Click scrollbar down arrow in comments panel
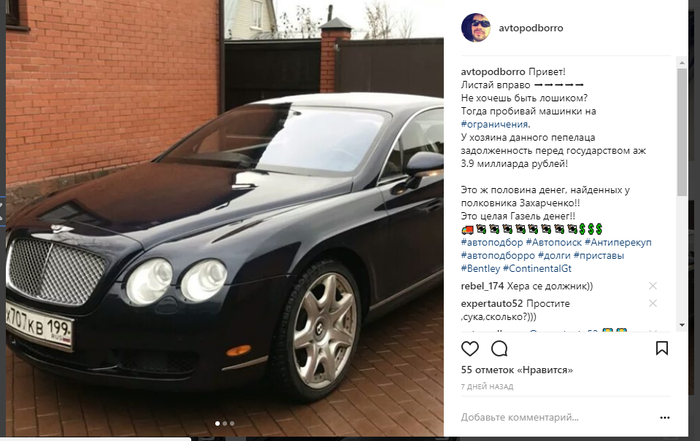 click(682, 325)
